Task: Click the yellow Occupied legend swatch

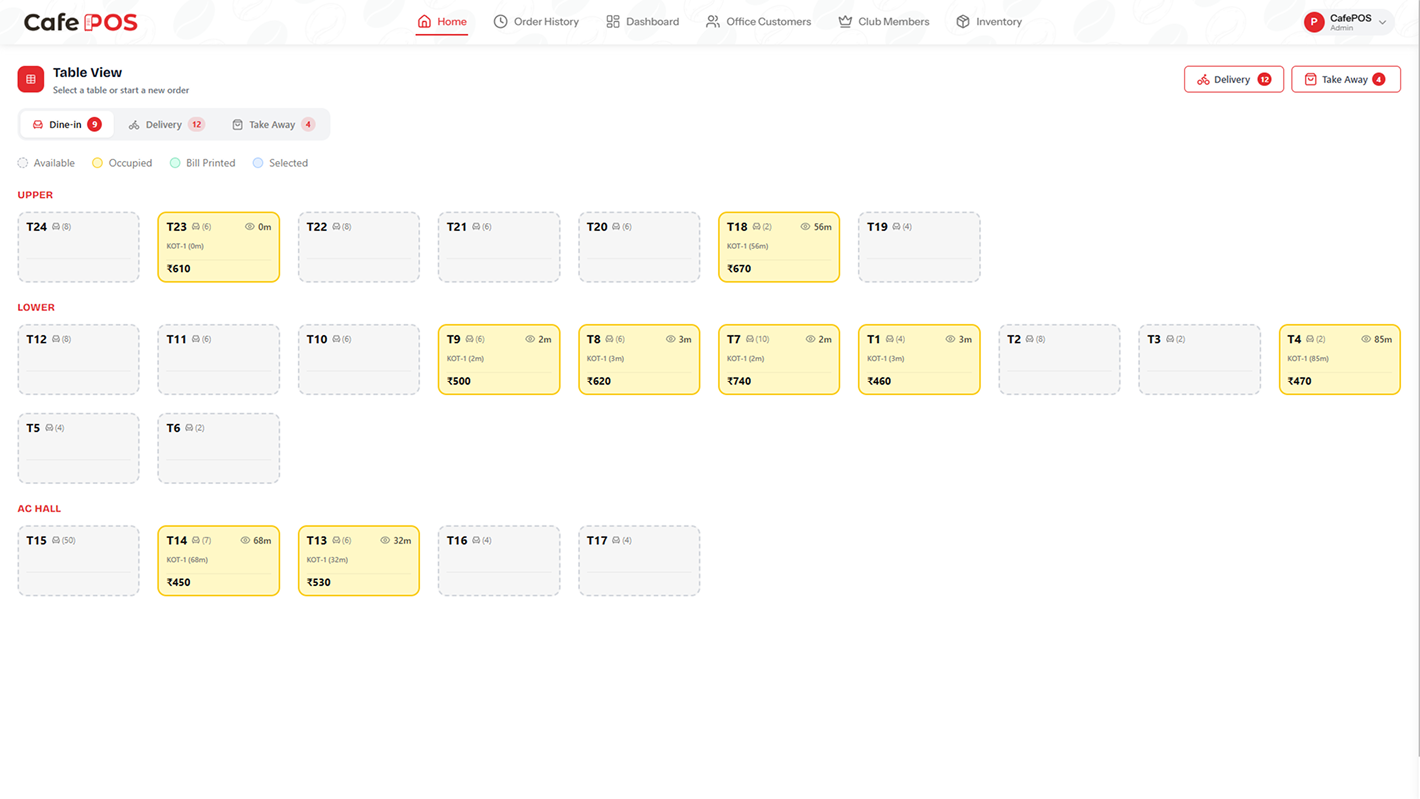Action: point(97,163)
